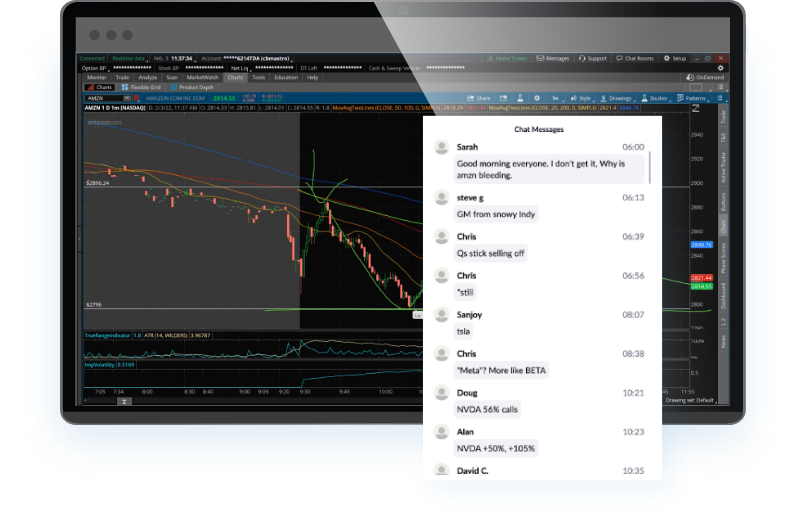Open the Buttons sidebar panel
Image resolution: width=803 pixels, height=528 pixels.
pyautogui.click(x=723, y=201)
